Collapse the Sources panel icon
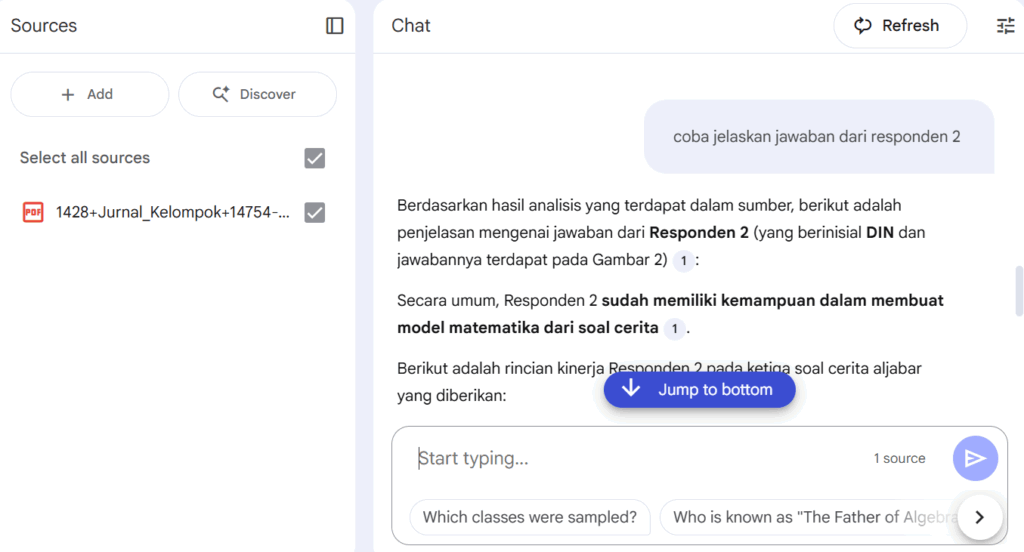This screenshot has height=552, width=1024. [x=335, y=26]
